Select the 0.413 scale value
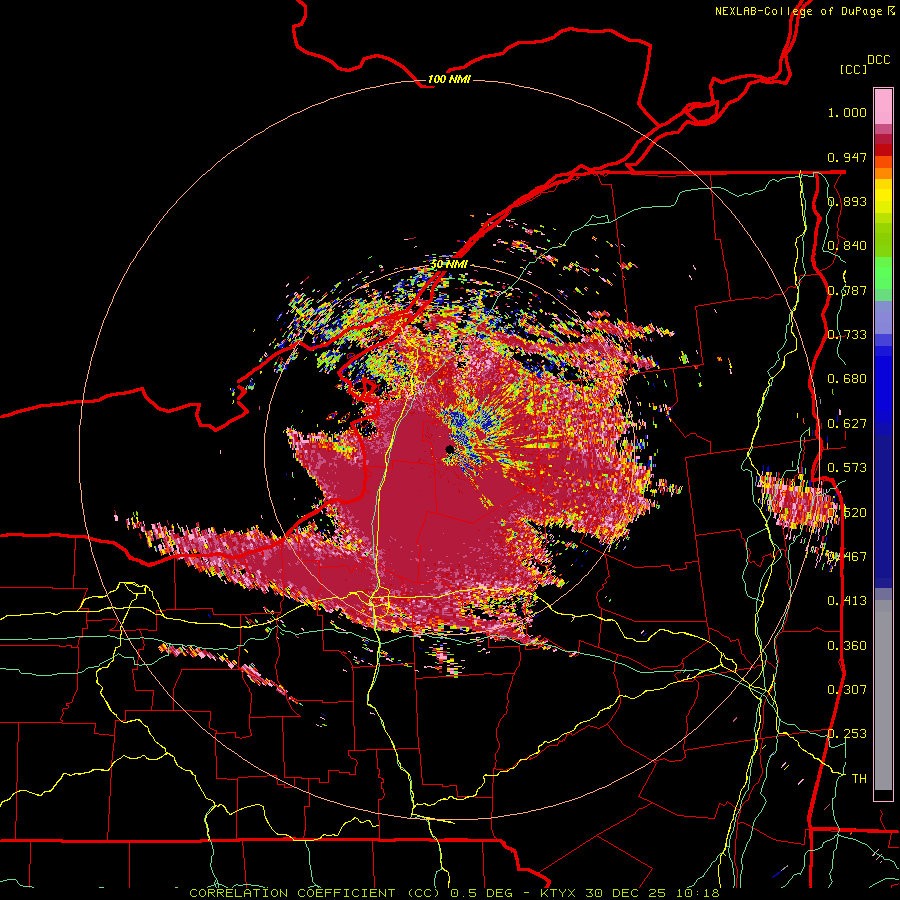 847,601
